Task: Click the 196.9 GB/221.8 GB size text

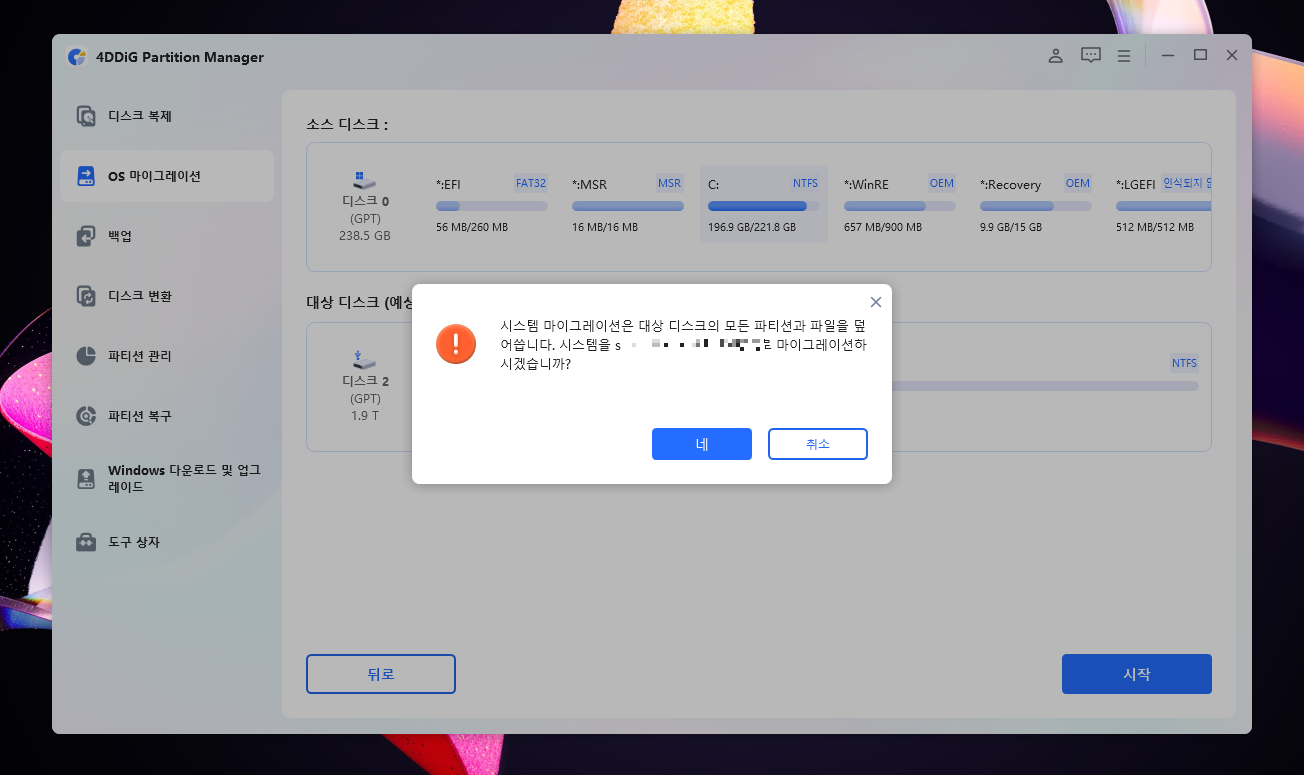Action: [x=752, y=227]
